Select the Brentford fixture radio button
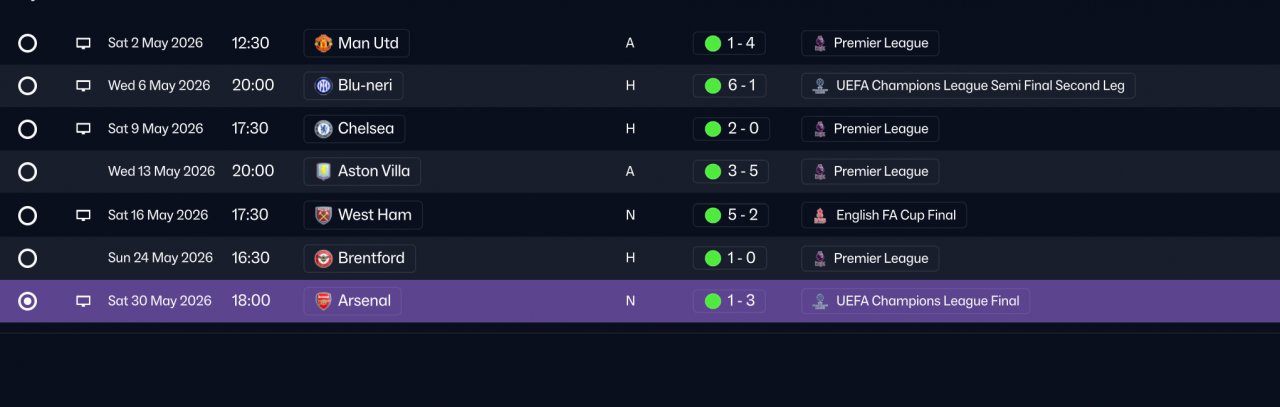Image resolution: width=1280 pixels, height=407 pixels. pyautogui.click(x=28, y=258)
